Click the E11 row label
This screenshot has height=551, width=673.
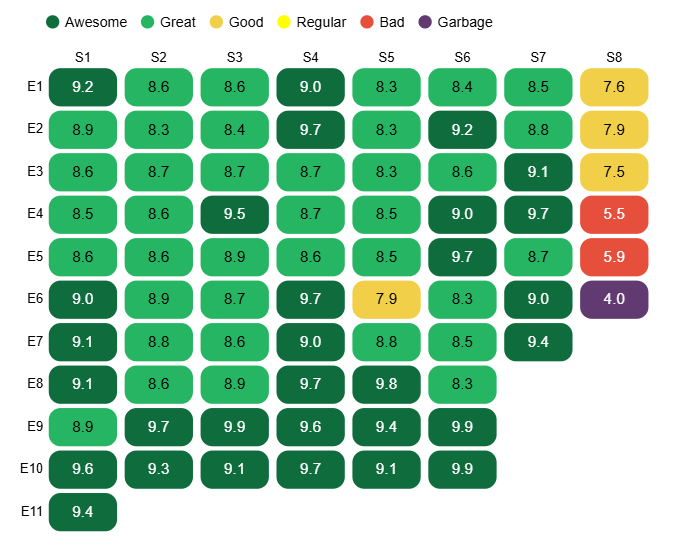click(31, 511)
